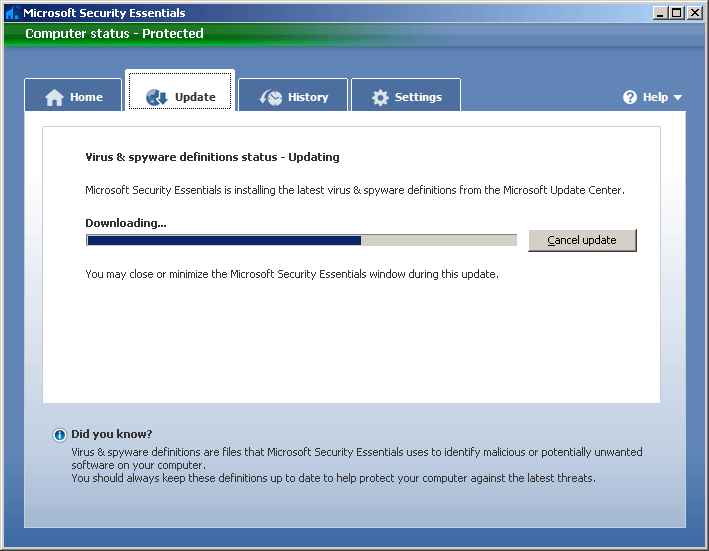709x551 pixels.
Task: Click the Security Essentials title bar icon
Action: [12, 13]
